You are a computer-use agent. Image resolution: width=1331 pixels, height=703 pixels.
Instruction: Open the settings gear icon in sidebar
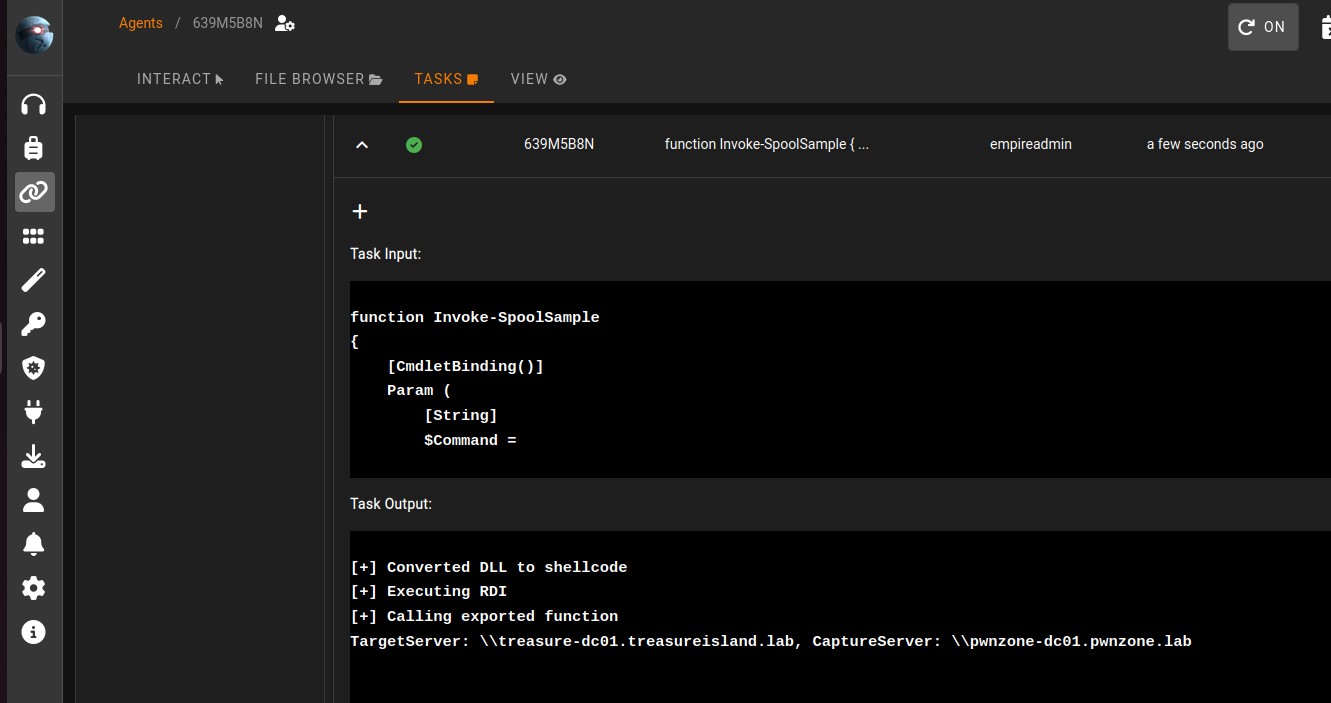34,588
